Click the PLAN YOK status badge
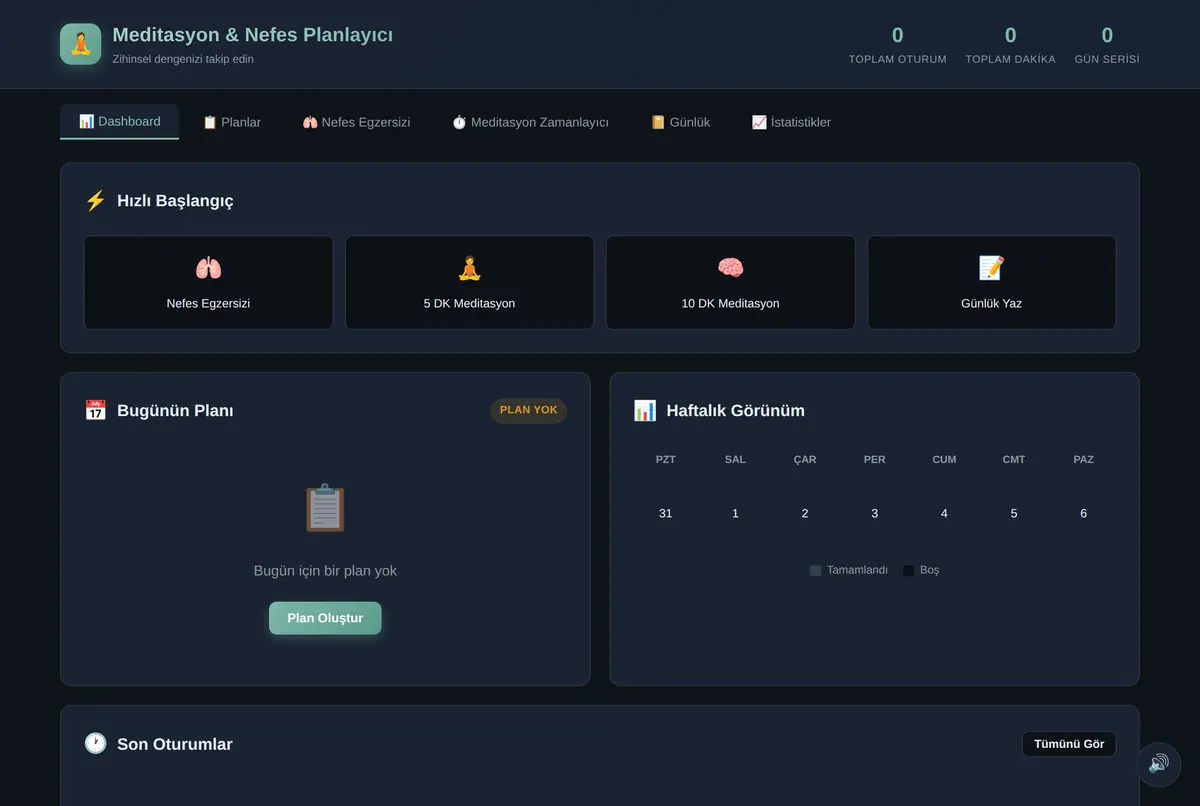 tap(528, 410)
